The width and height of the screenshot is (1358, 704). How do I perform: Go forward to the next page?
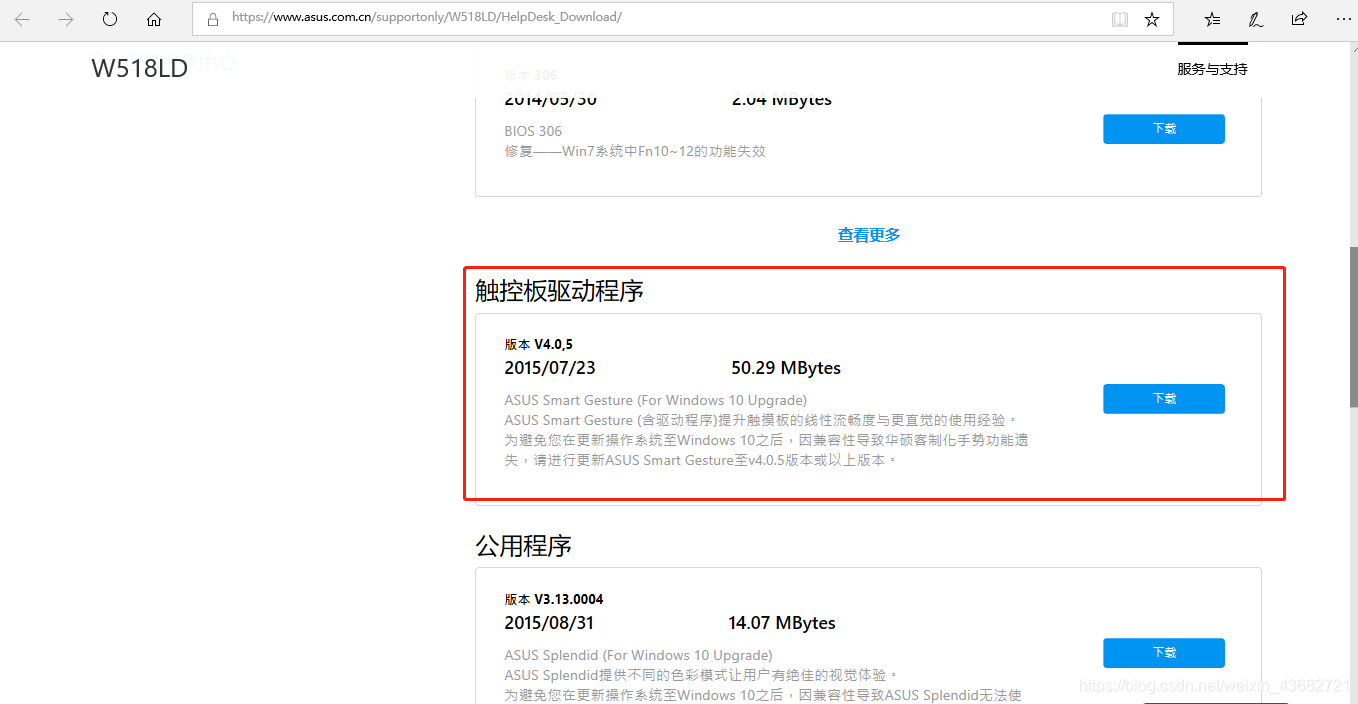click(x=66, y=19)
